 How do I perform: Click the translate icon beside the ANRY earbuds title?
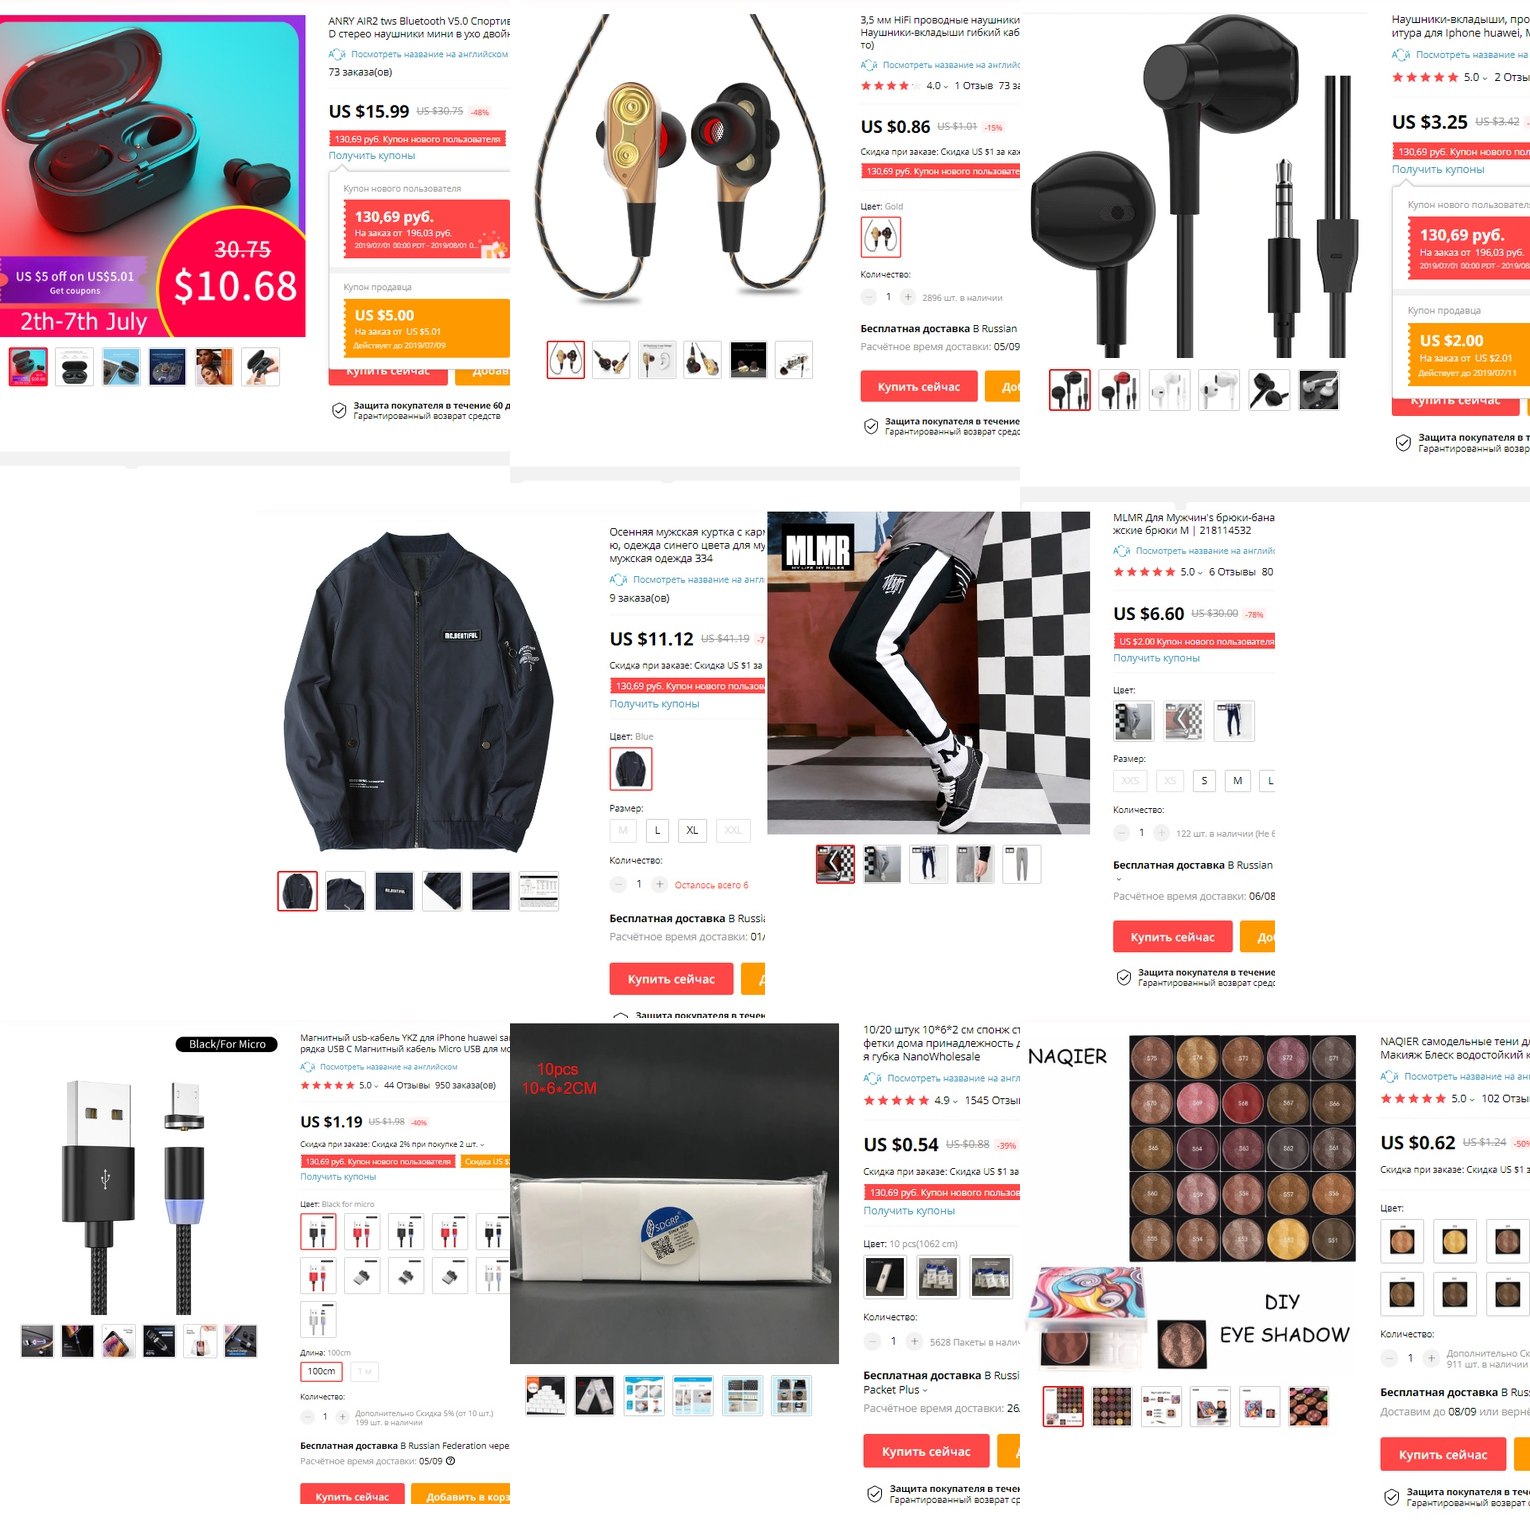coord(337,54)
